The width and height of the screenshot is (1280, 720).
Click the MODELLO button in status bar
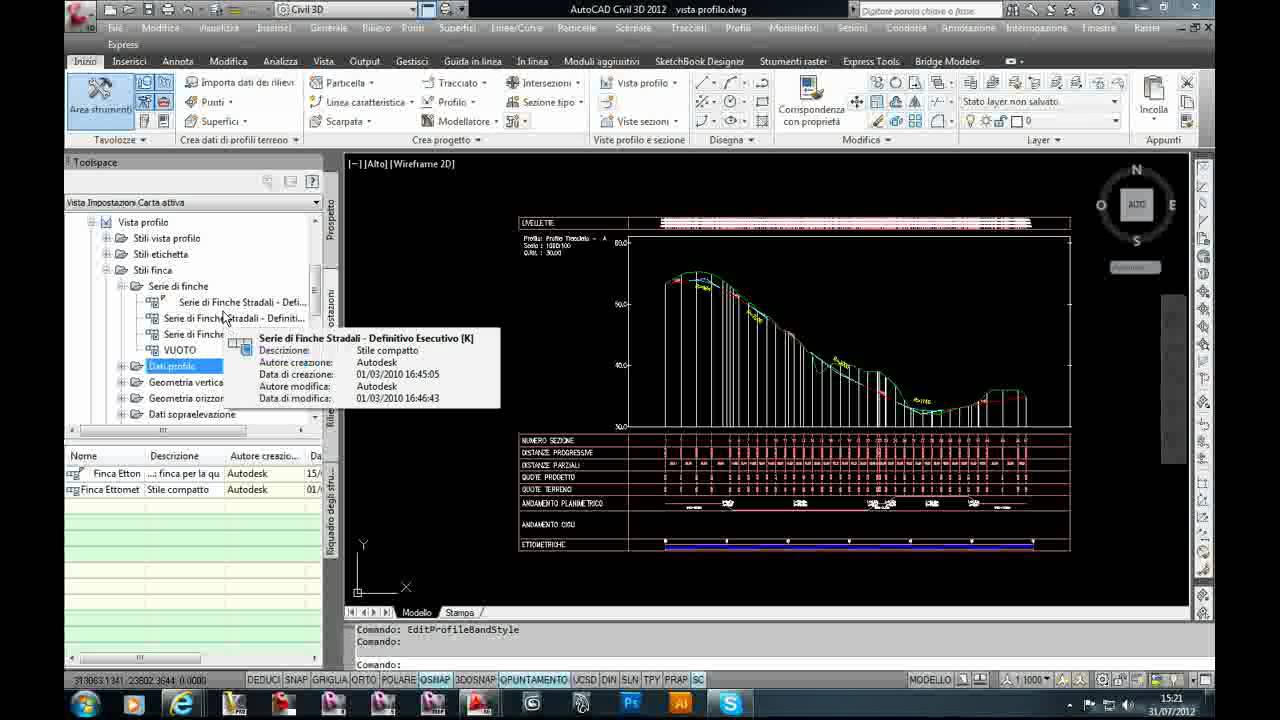pos(930,680)
